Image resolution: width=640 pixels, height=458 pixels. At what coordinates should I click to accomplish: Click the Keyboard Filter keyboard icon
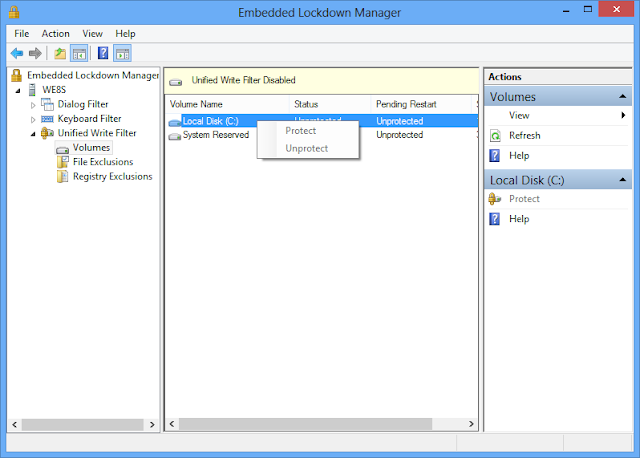(x=47, y=119)
